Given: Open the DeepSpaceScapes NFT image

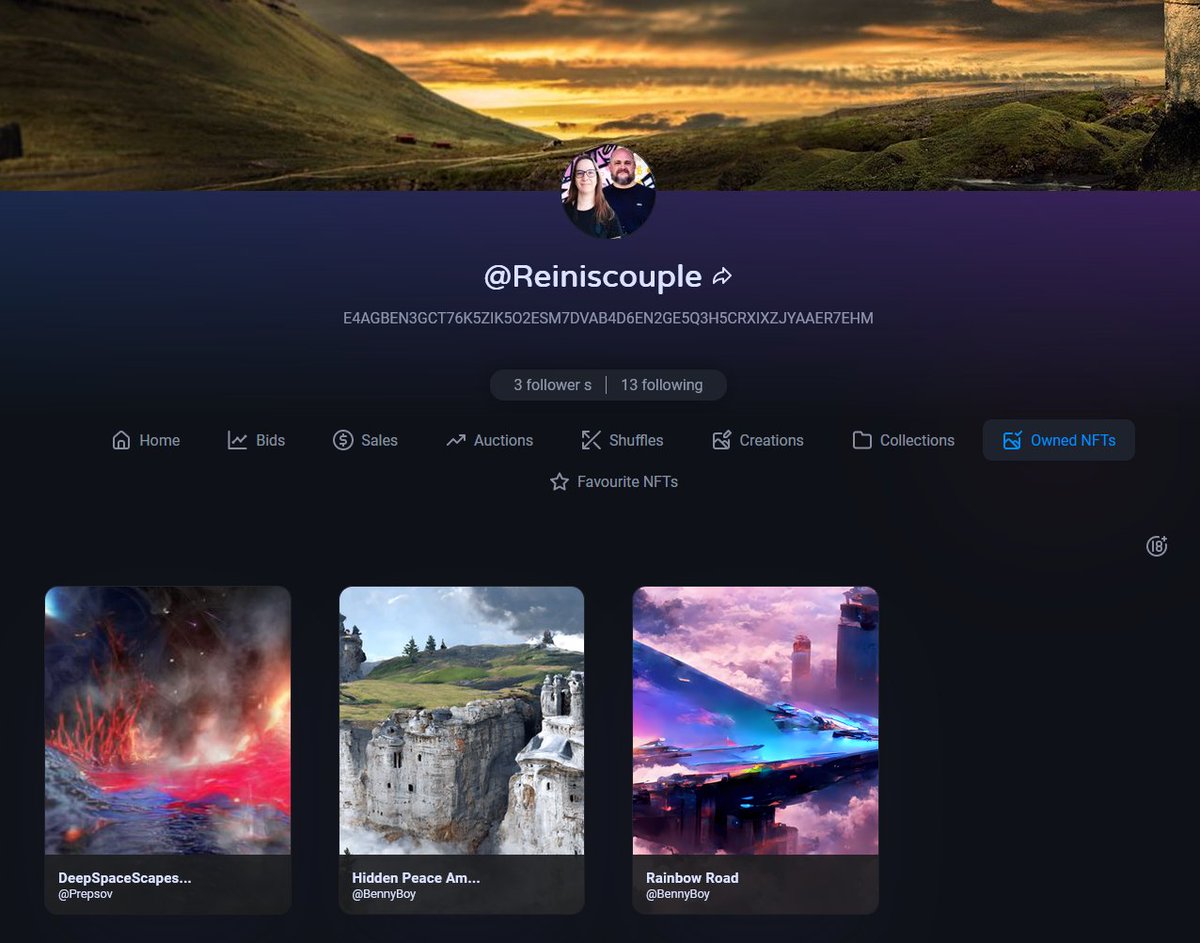Looking at the screenshot, I should tap(168, 721).
